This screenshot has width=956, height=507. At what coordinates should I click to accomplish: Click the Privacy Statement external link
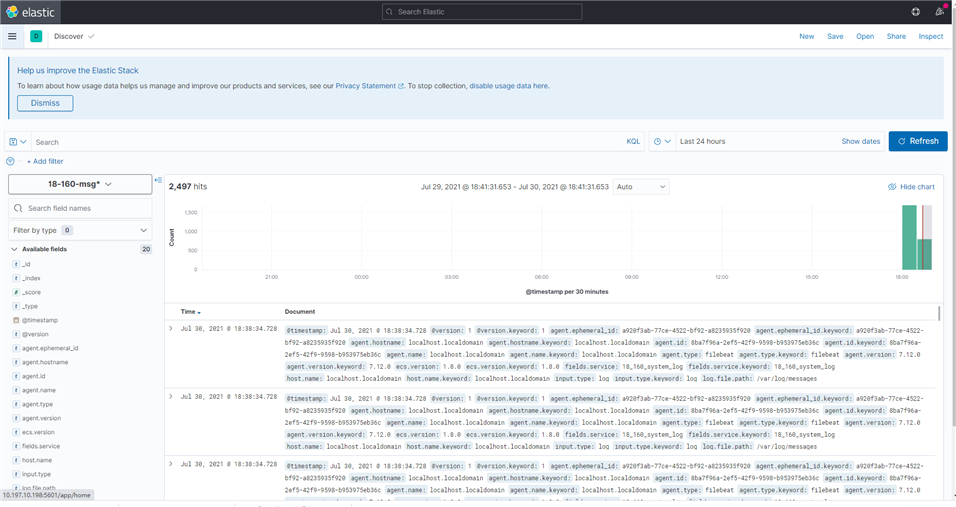coord(369,86)
